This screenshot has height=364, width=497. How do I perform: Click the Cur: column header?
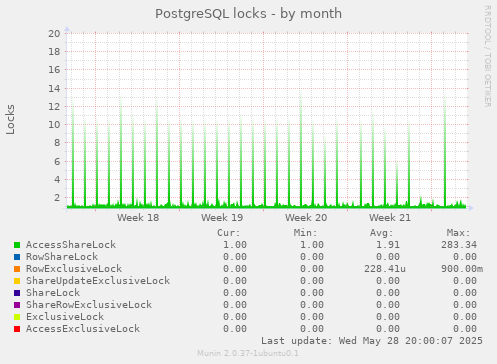click(x=229, y=233)
